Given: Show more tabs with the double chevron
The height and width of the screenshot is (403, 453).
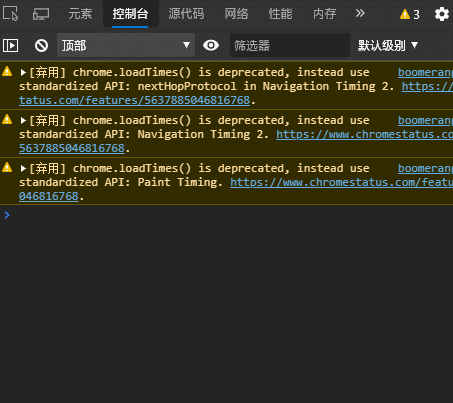Looking at the screenshot, I should coord(360,14).
